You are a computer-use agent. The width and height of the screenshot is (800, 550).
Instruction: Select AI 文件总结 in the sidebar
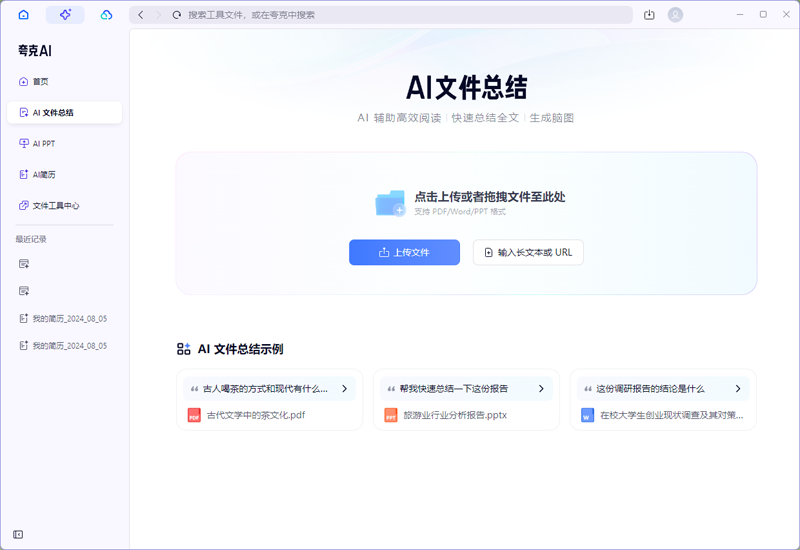(x=65, y=112)
